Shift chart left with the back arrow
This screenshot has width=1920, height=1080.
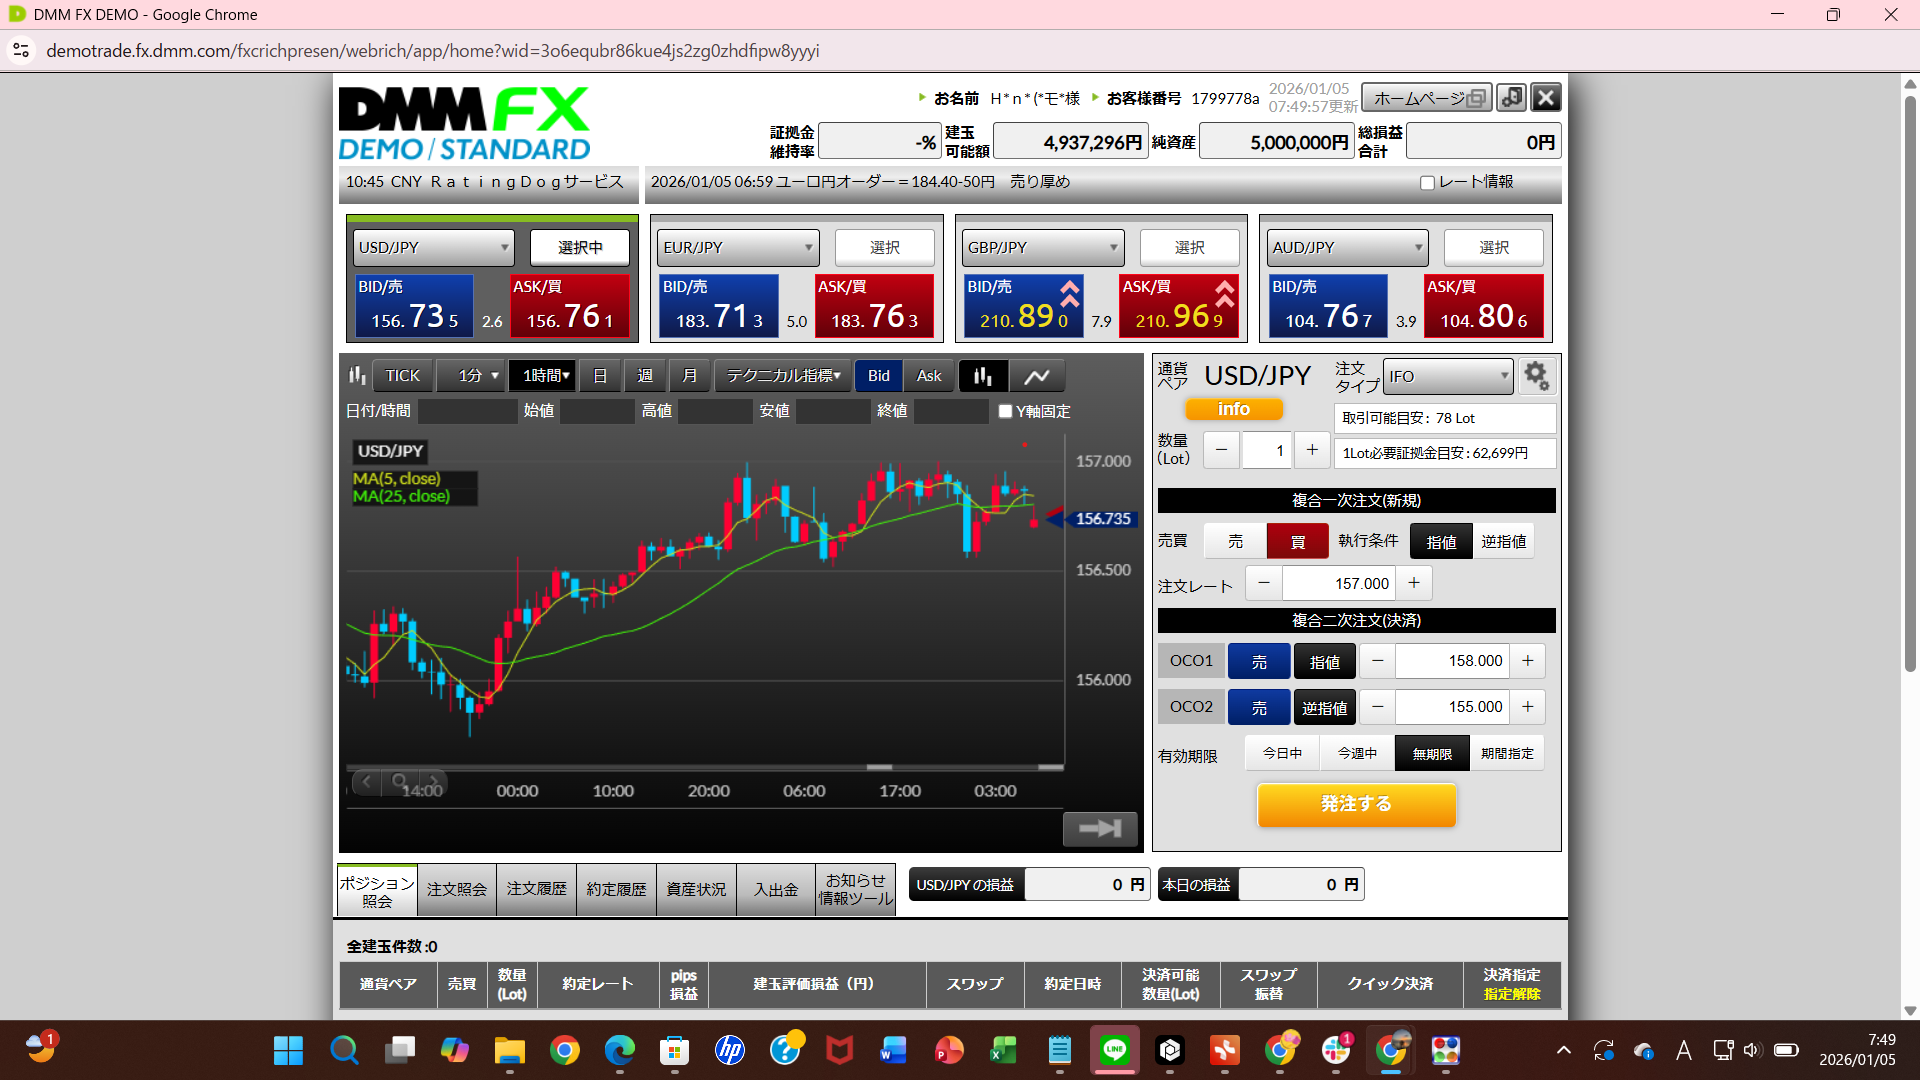tap(367, 781)
